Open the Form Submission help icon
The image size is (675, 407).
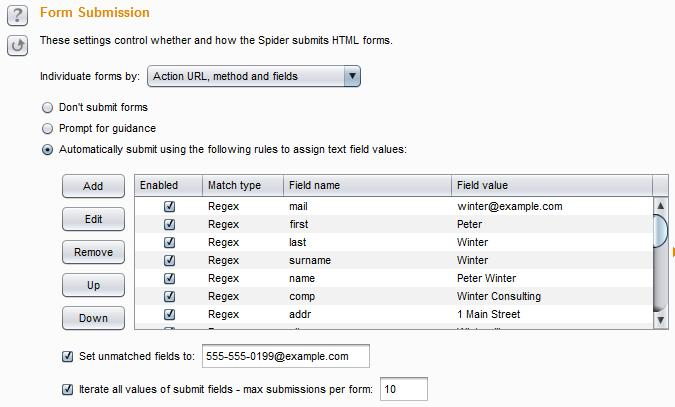[17, 16]
